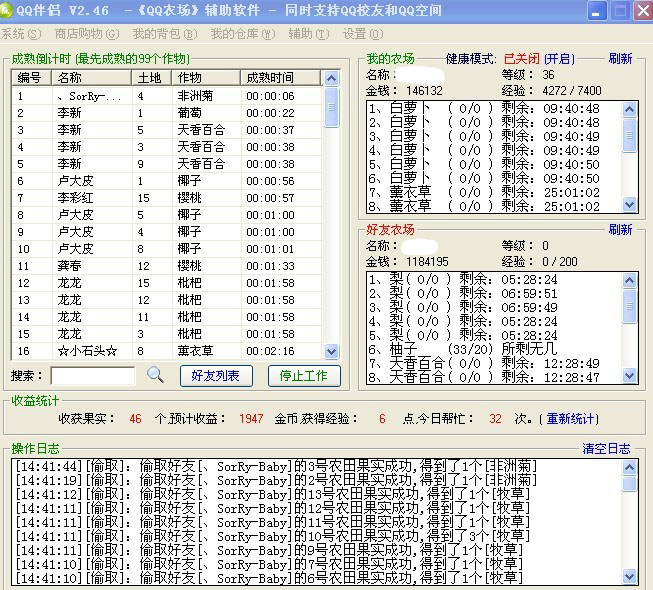Click the QQ伴侣 app icon in title bar
Viewport: 653px width, 590px height.
[6, 10]
